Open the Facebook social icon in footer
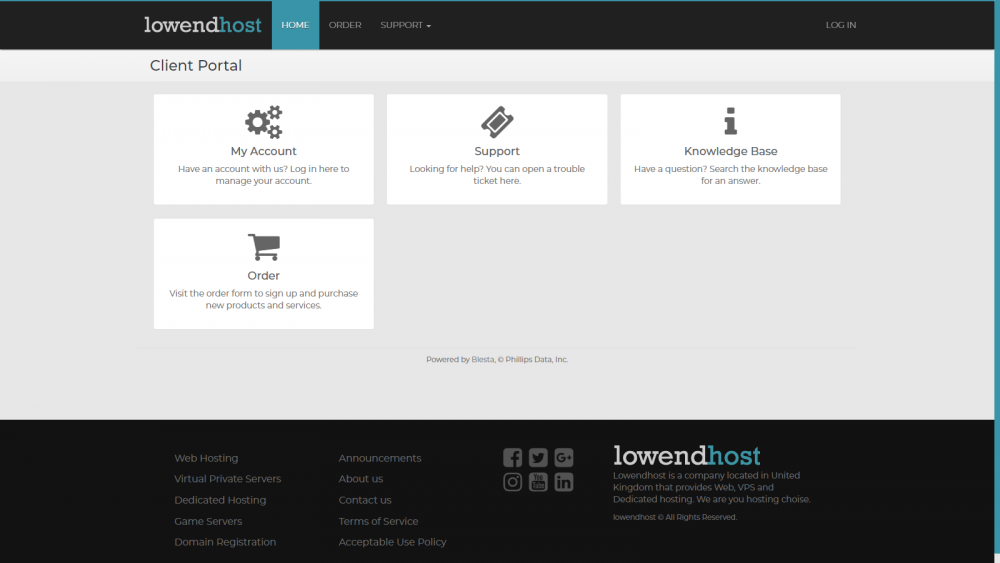The image size is (1000, 563). pyautogui.click(x=512, y=457)
